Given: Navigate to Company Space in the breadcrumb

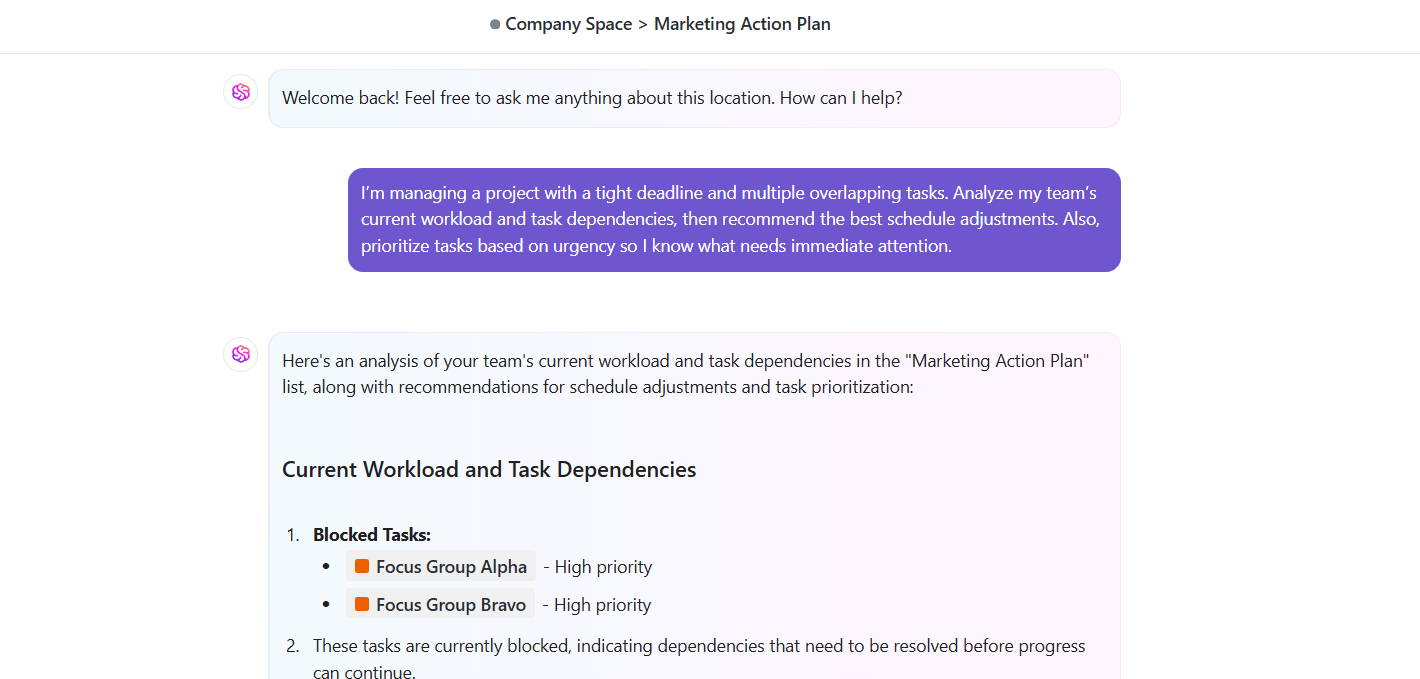Looking at the screenshot, I should point(569,23).
